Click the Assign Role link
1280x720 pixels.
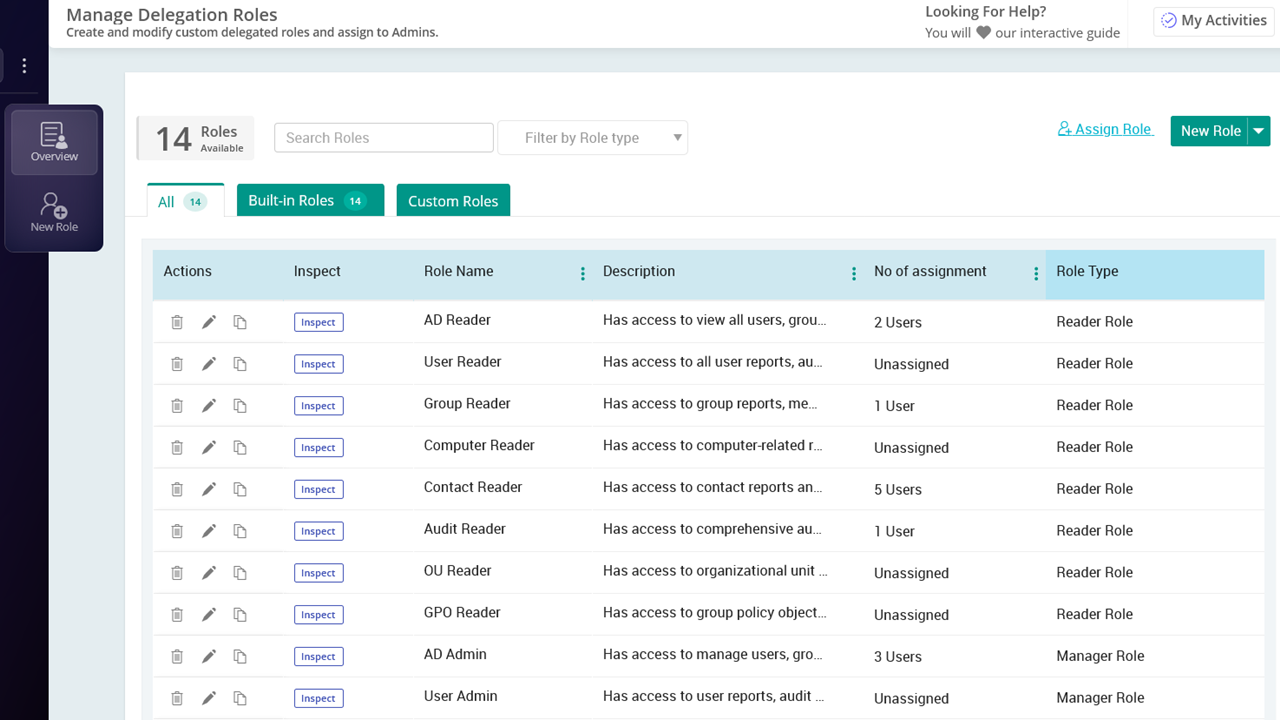point(1105,129)
